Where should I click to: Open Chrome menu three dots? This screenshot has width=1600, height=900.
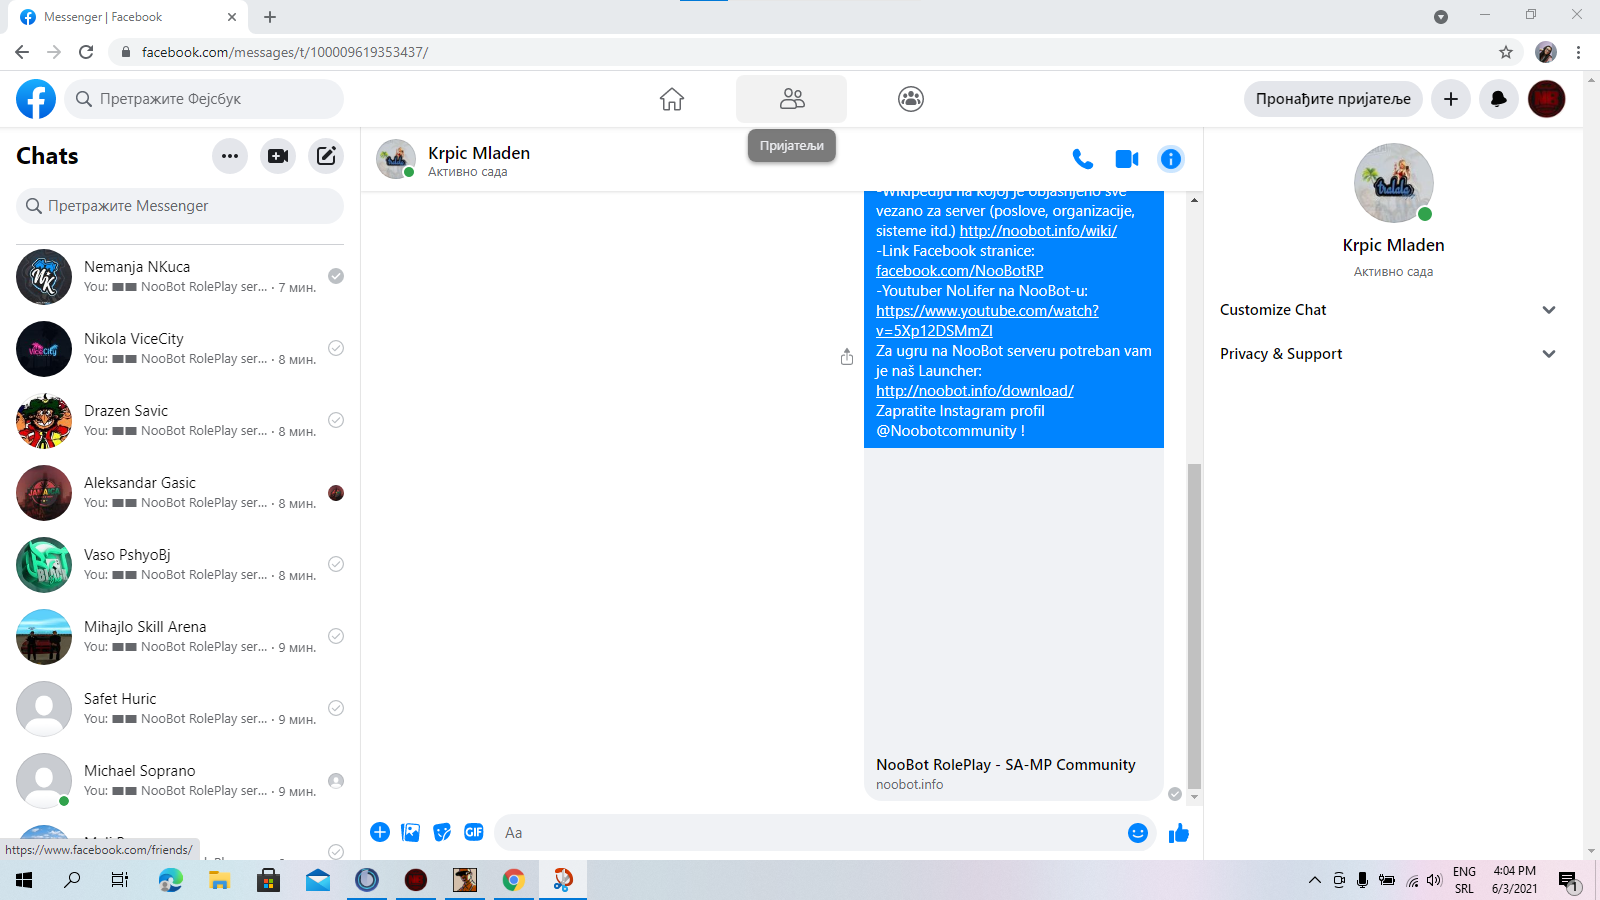1578,52
